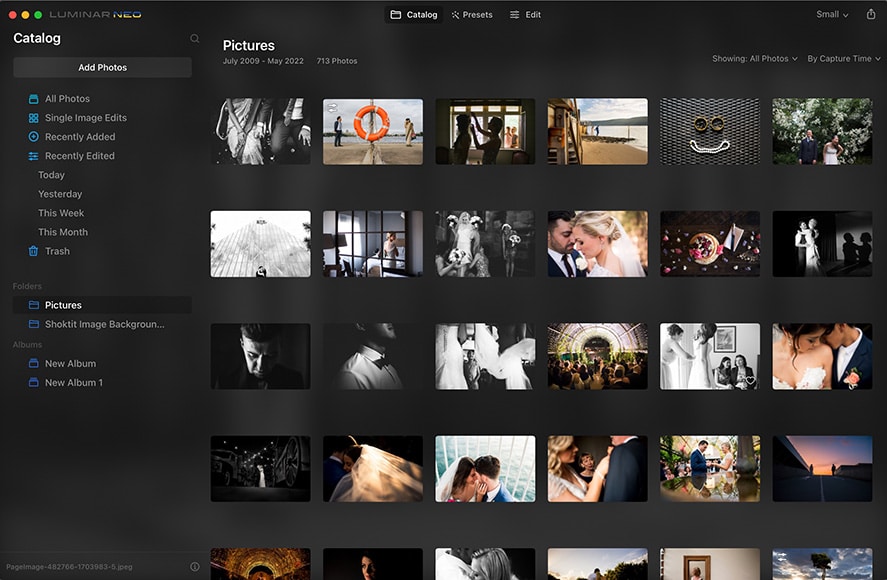The image size is (887, 580).
Task: Select Recently Added in the sidebar
Action: point(80,137)
